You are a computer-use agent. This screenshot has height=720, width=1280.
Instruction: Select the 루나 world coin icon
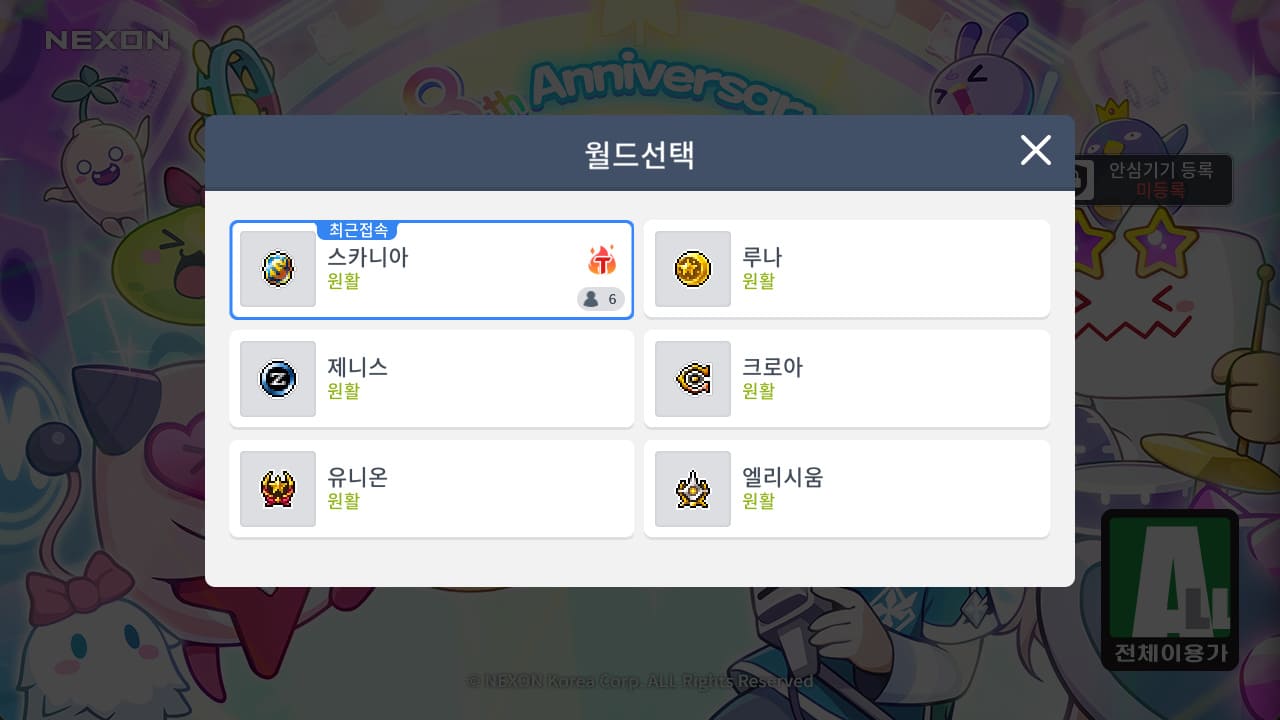(x=693, y=269)
